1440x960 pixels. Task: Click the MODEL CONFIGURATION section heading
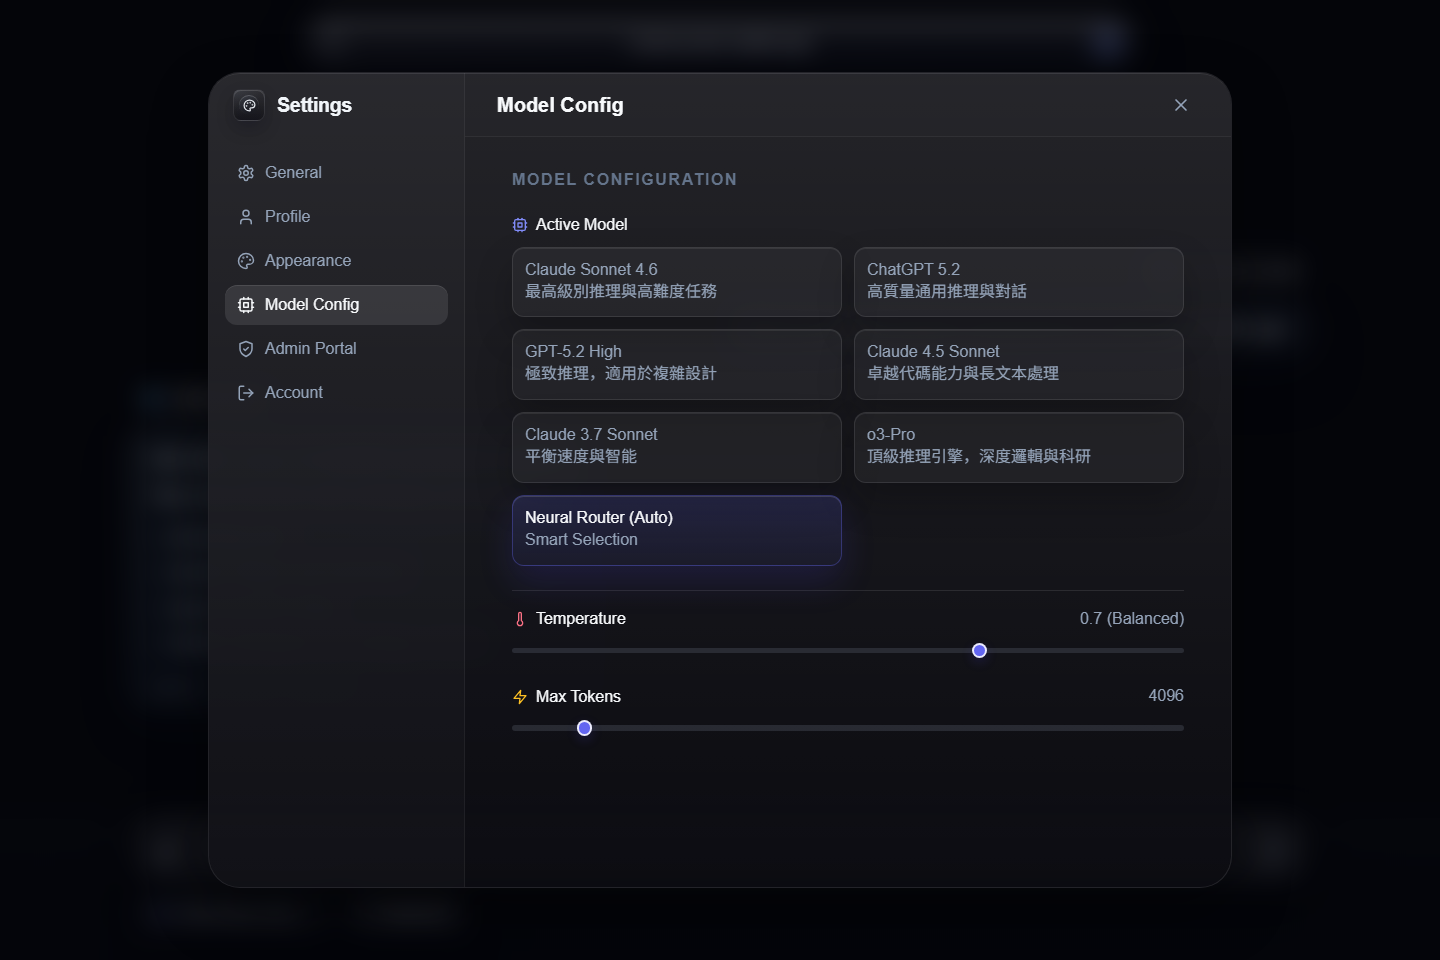[624, 180]
